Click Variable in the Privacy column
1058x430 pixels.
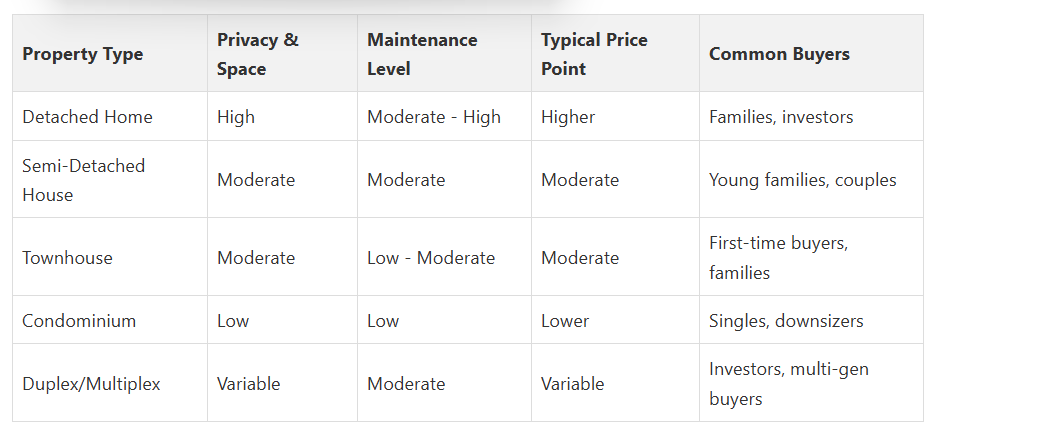248,384
